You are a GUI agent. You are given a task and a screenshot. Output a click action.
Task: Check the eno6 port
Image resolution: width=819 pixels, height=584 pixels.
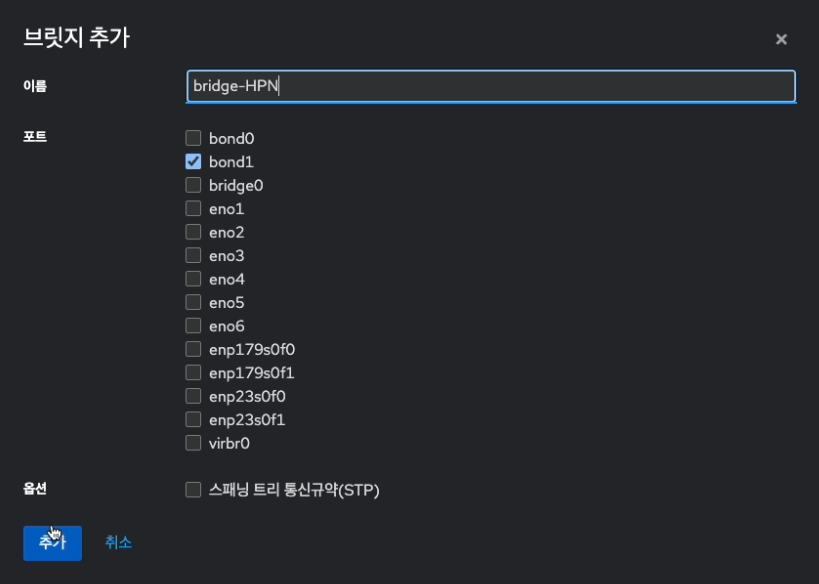[x=194, y=326]
